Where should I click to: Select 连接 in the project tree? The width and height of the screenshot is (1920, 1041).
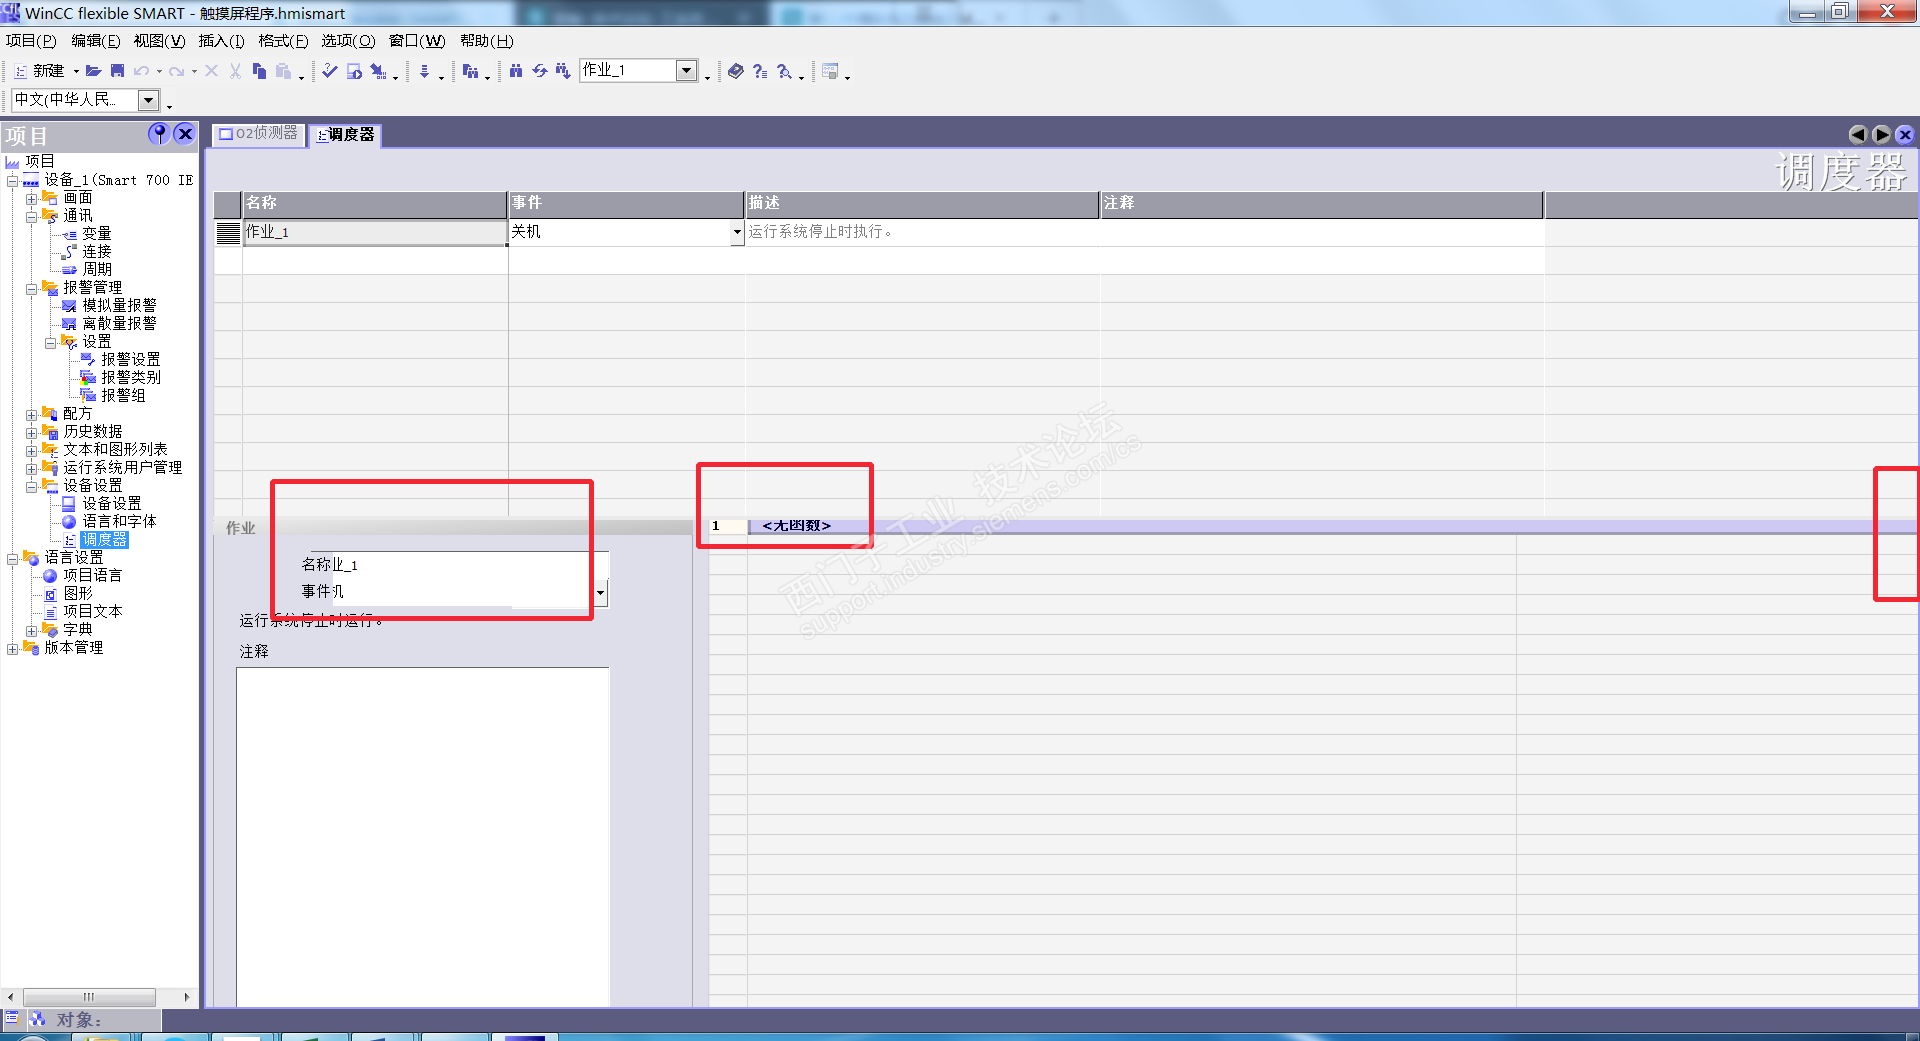coord(97,252)
